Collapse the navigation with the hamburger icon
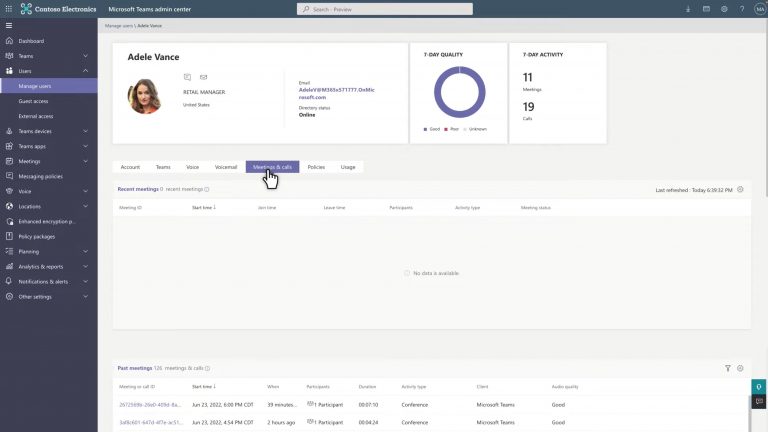Viewport: 768px width, 432px height. [x=9, y=25]
